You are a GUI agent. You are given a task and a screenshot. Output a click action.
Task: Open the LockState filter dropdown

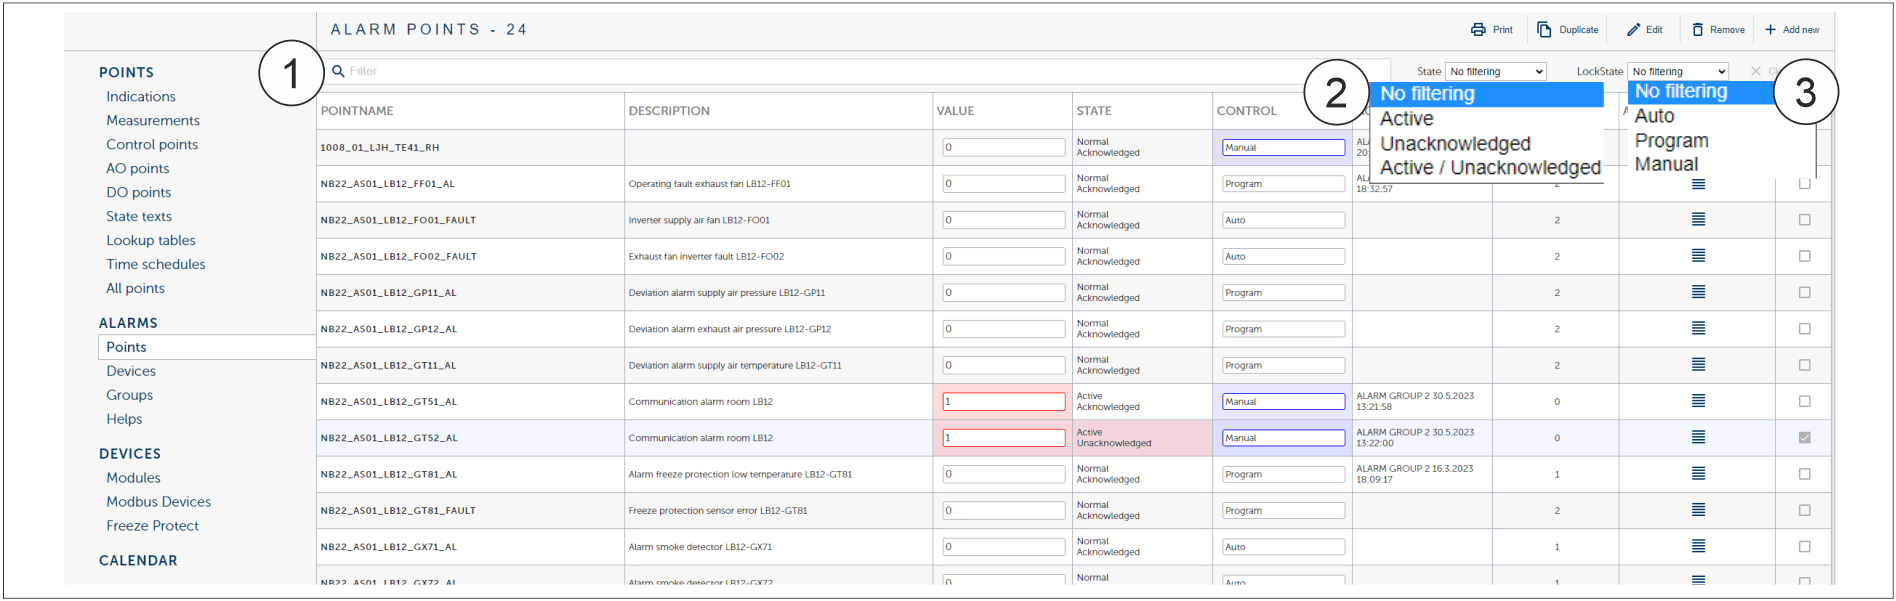(1678, 72)
